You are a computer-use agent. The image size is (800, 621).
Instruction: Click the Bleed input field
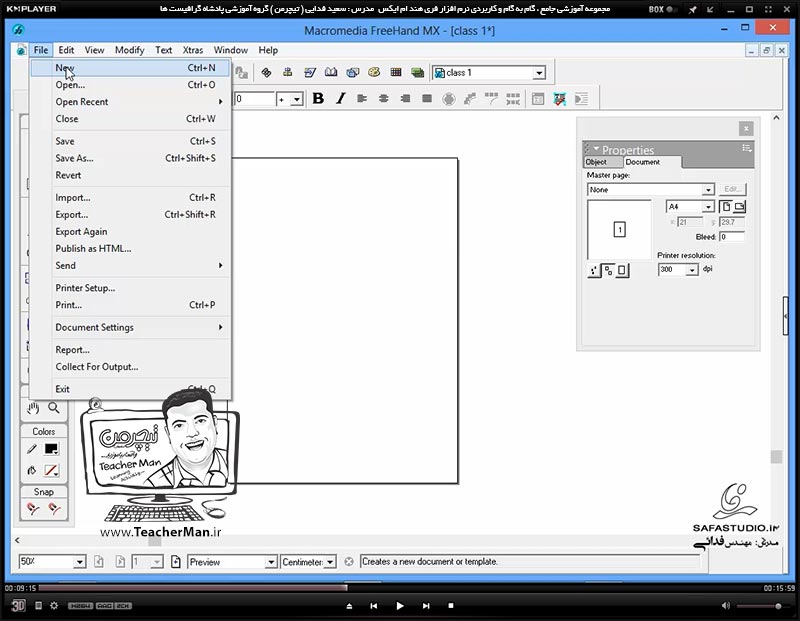(732, 237)
